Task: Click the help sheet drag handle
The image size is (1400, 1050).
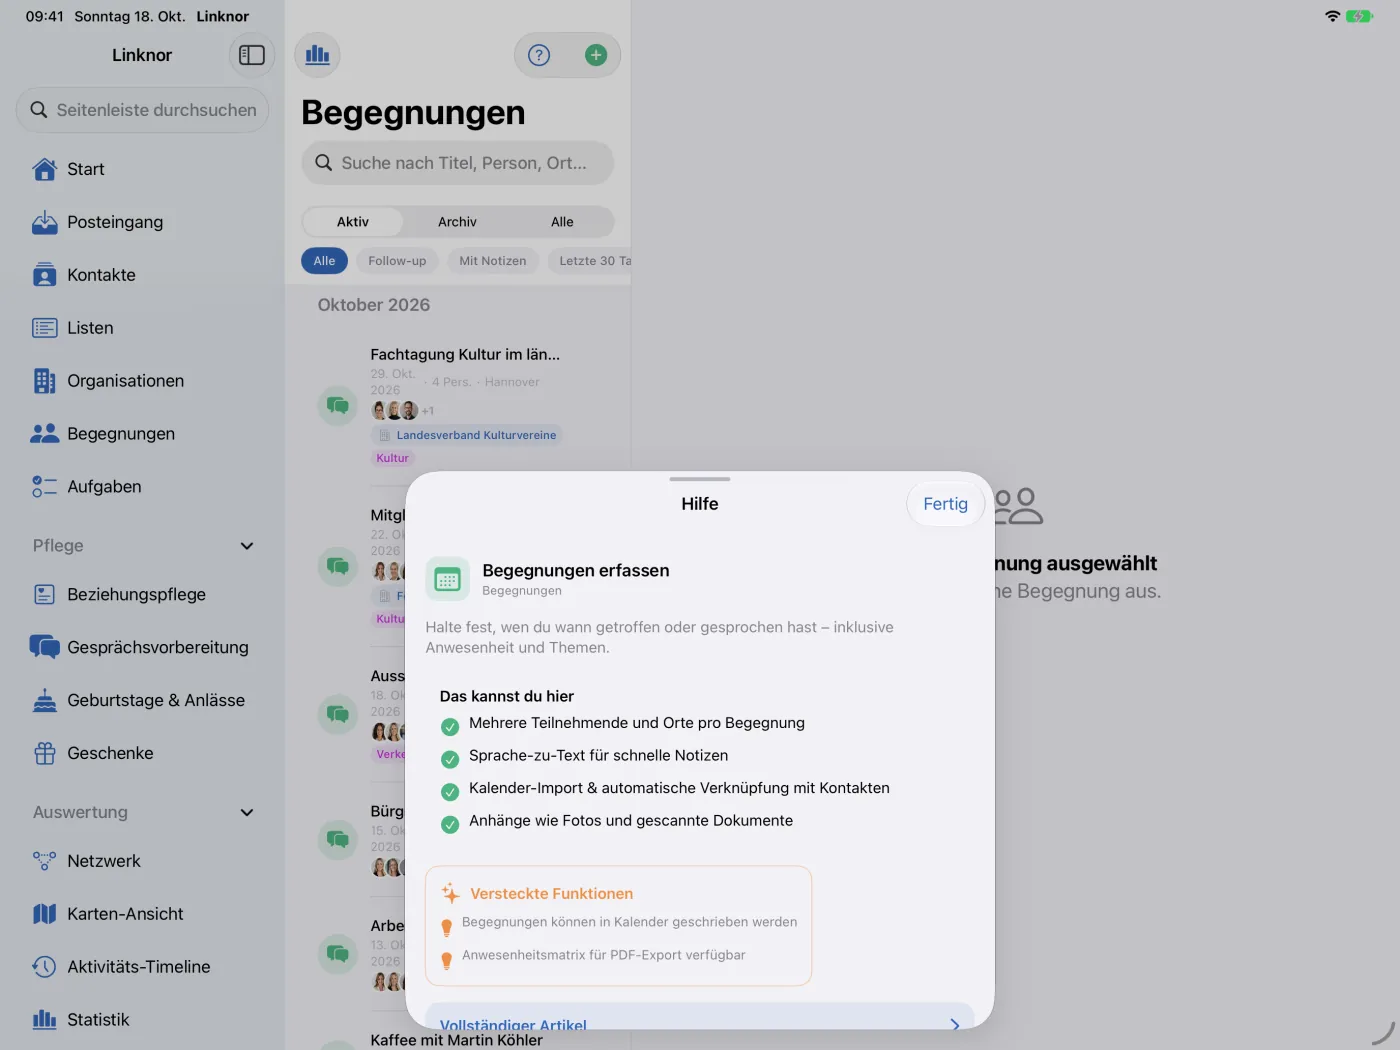Action: pos(700,479)
